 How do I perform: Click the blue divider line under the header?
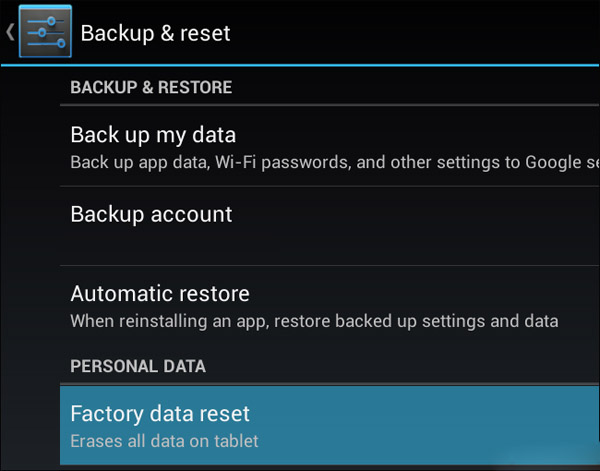coord(300,65)
